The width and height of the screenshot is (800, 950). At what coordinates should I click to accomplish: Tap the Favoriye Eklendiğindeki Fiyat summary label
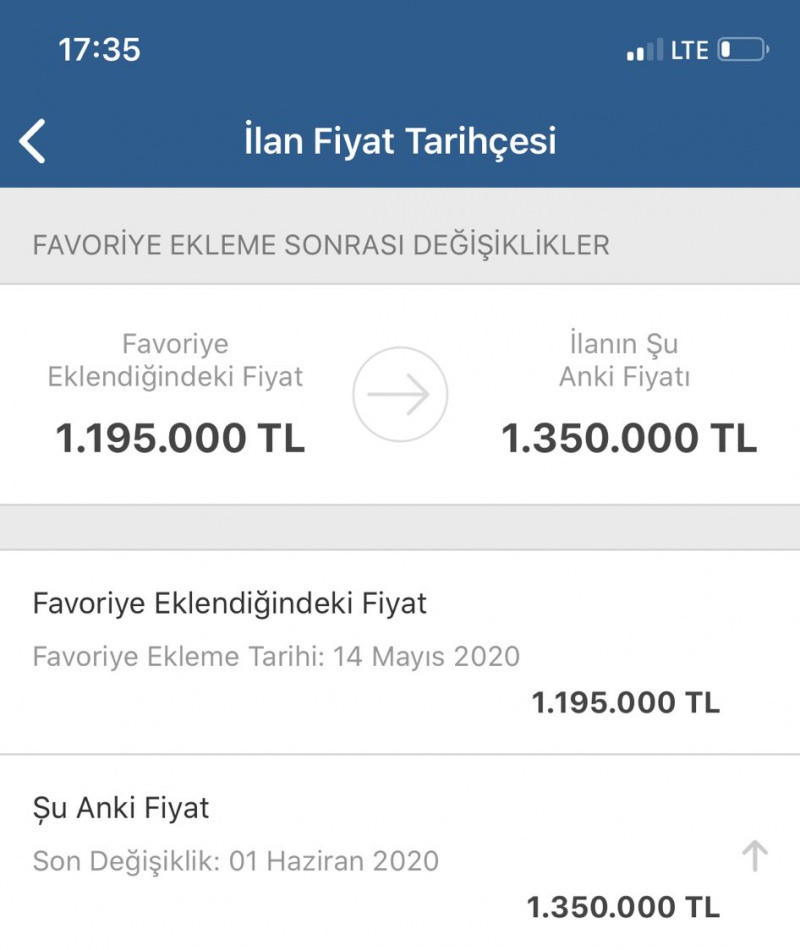(175, 361)
